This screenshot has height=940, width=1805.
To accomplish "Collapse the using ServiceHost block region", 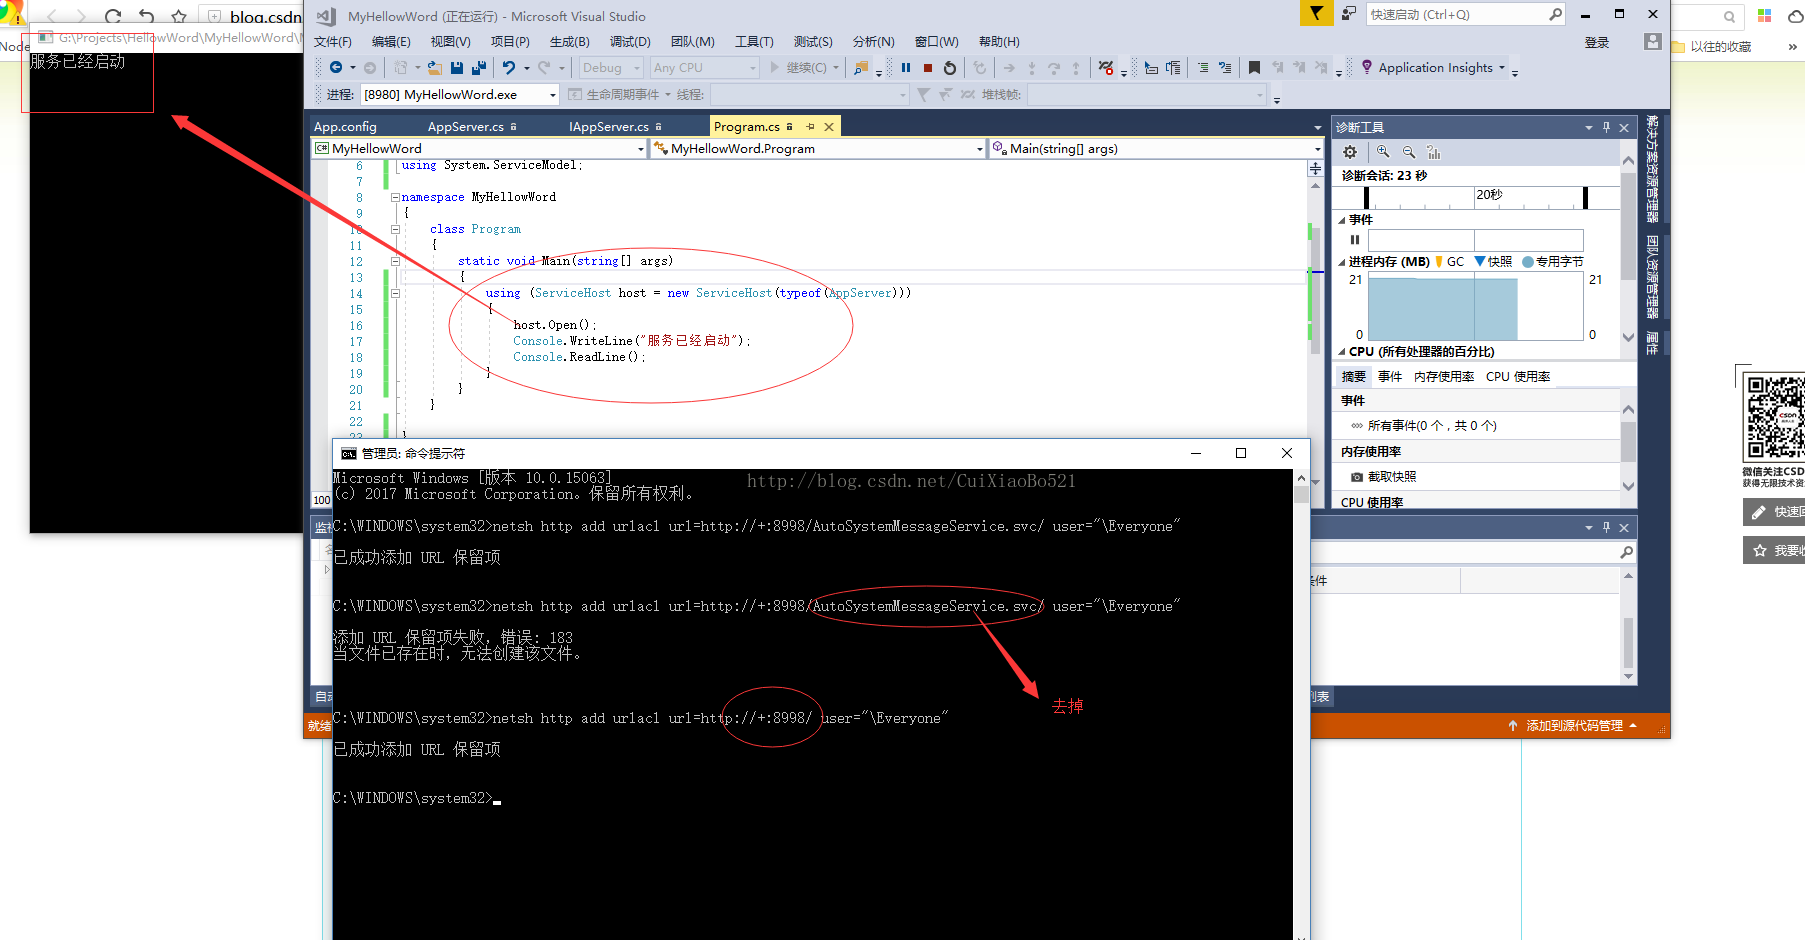I will (x=395, y=293).
